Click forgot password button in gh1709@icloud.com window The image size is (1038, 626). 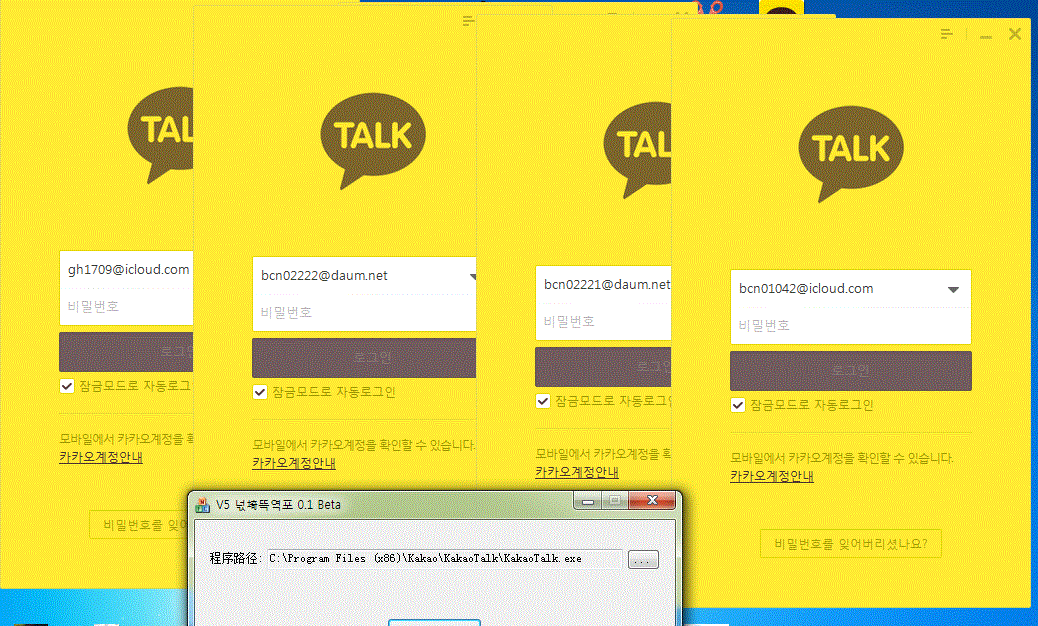pos(140,525)
